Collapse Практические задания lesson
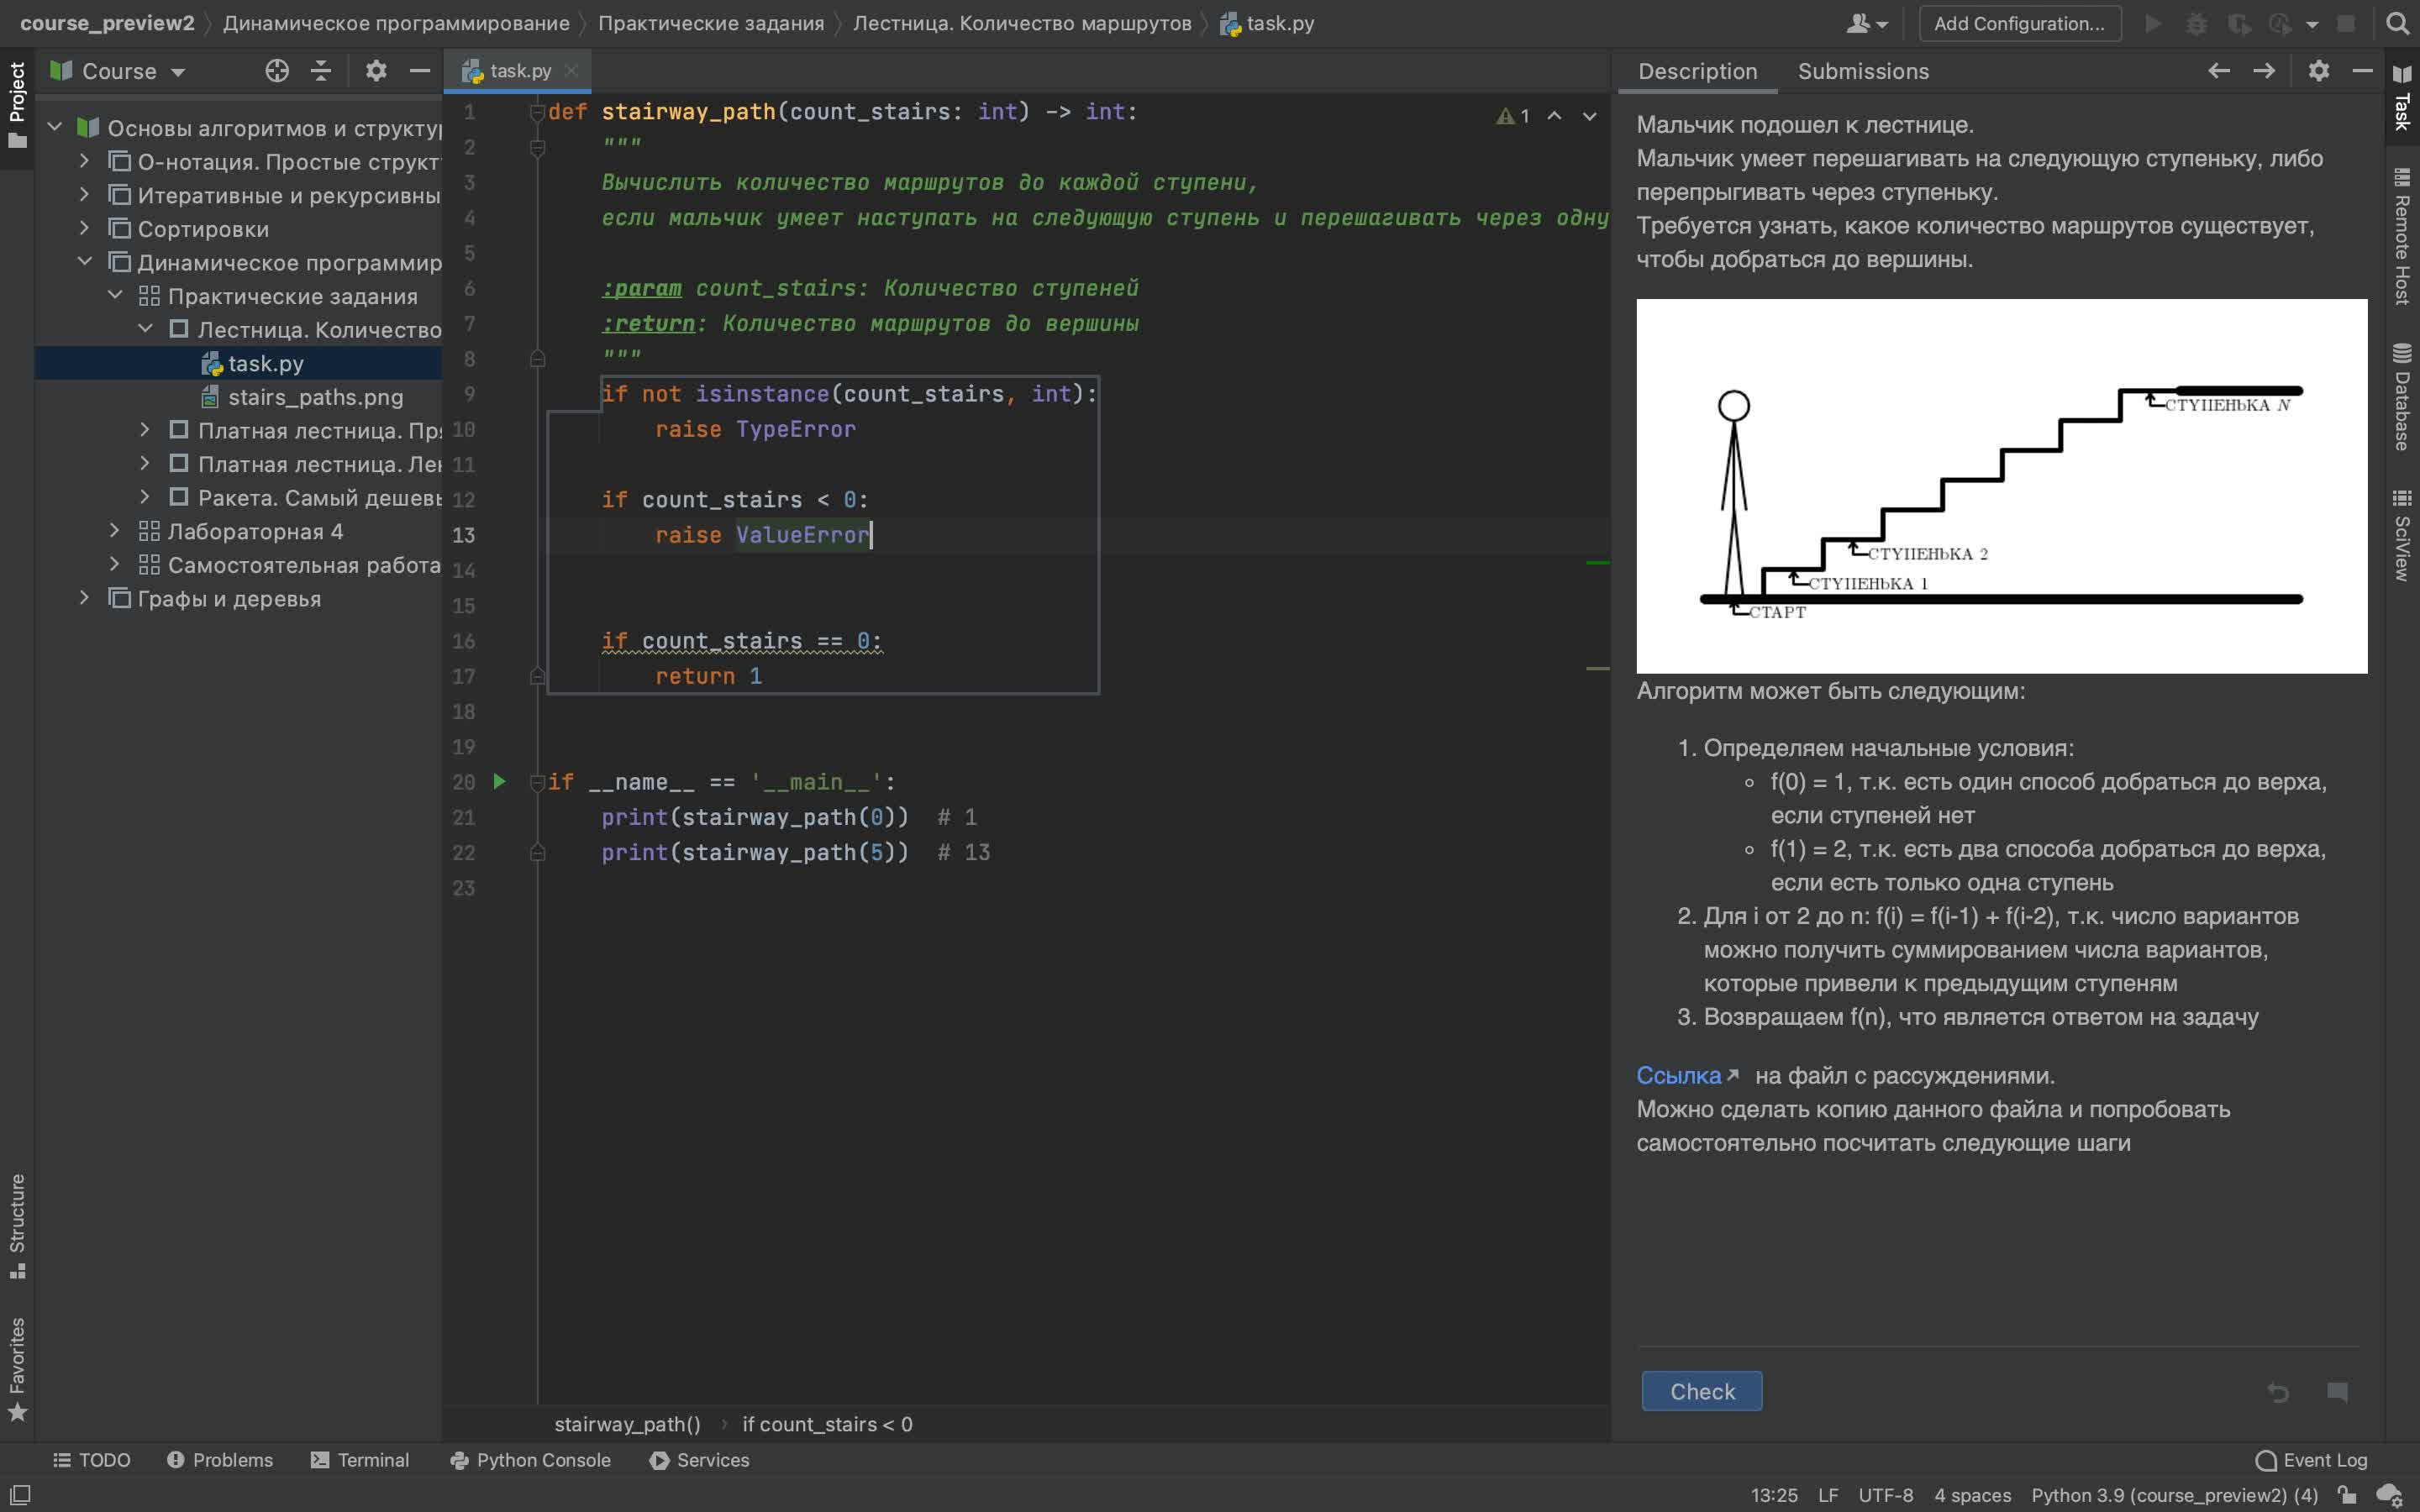Image resolution: width=2420 pixels, height=1512 pixels. (x=115, y=295)
